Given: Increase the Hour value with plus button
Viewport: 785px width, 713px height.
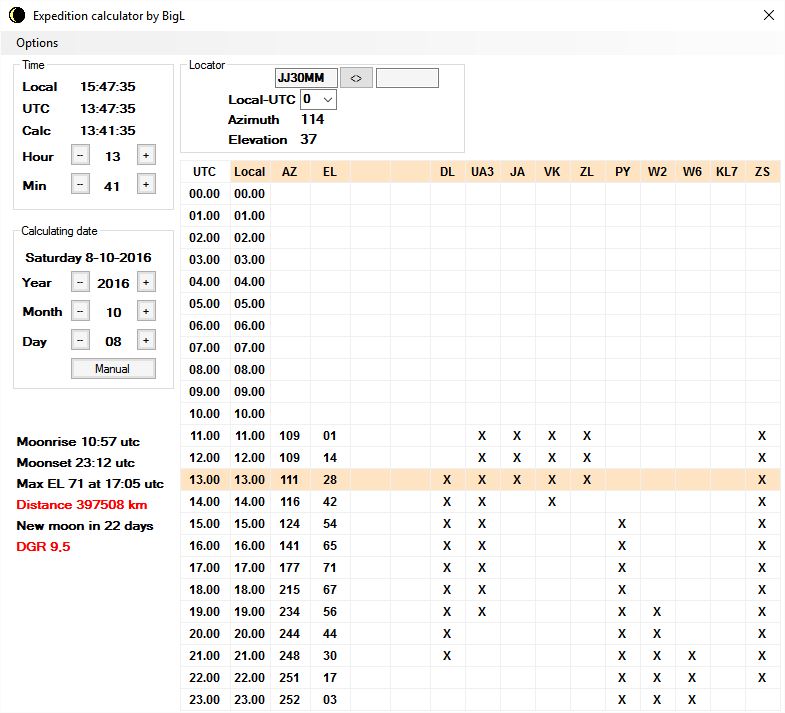Looking at the screenshot, I should [x=146, y=156].
